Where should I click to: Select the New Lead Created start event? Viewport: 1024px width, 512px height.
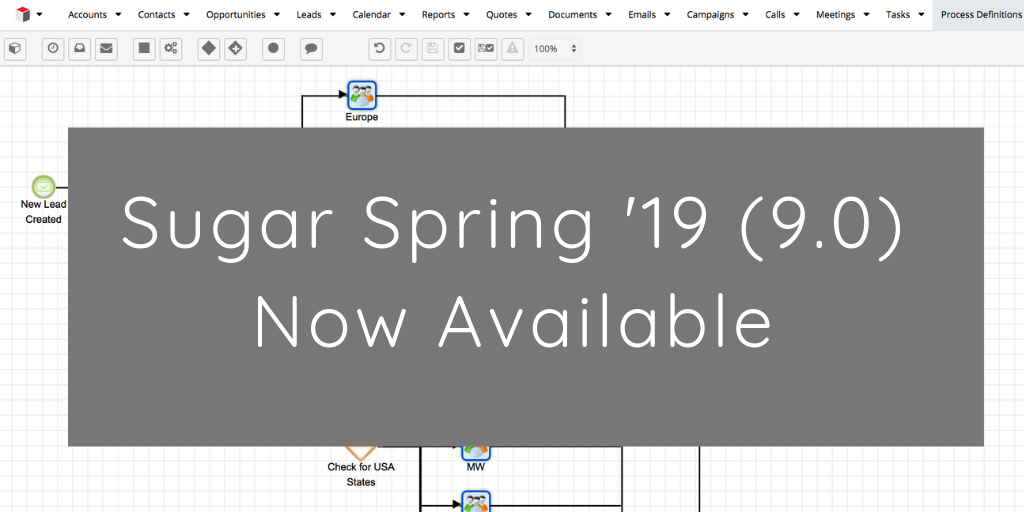pyautogui.click(x=44, y=187)
